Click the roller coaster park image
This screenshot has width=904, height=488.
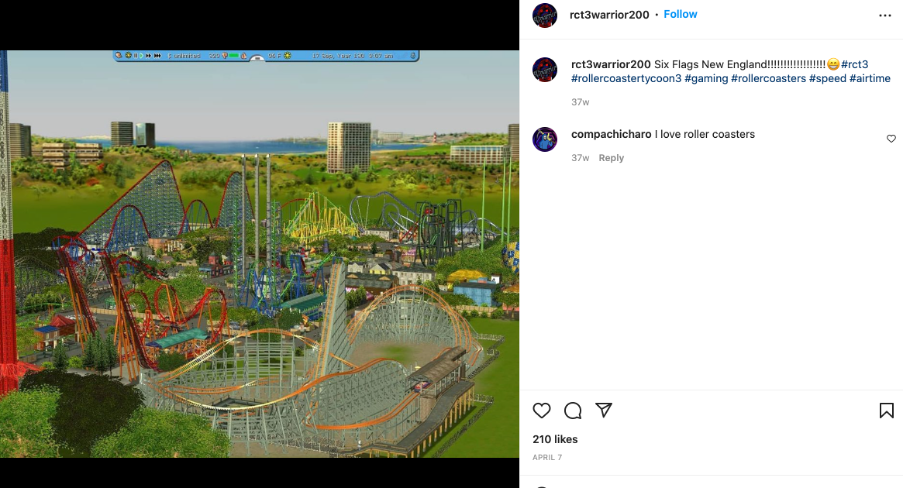pyautogui.click(x=259, y=254)
